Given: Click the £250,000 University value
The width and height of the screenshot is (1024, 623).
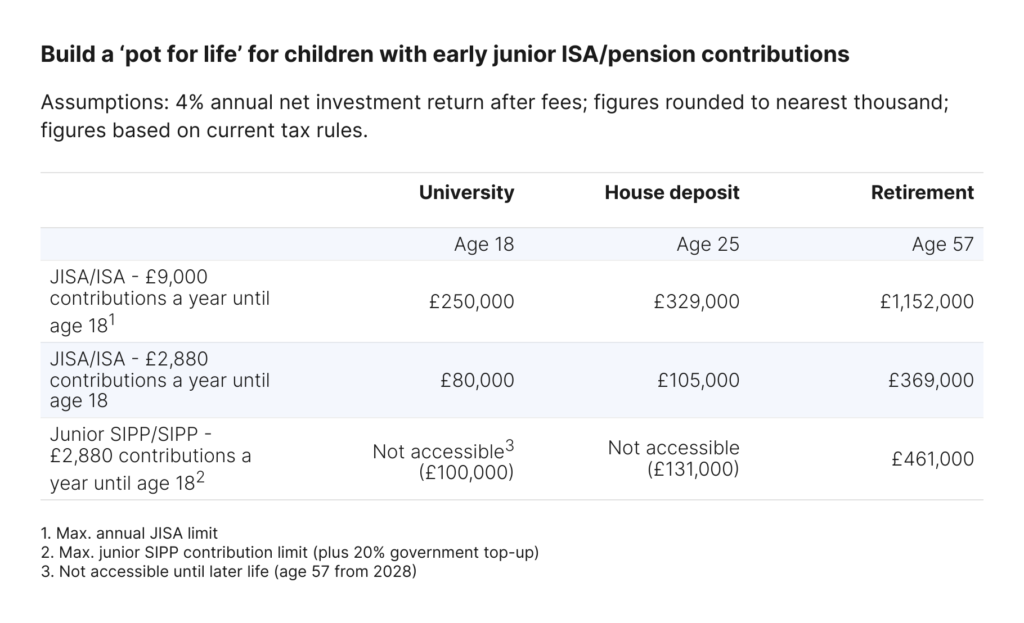Looking at the screenshot, I should pos(472,302).
